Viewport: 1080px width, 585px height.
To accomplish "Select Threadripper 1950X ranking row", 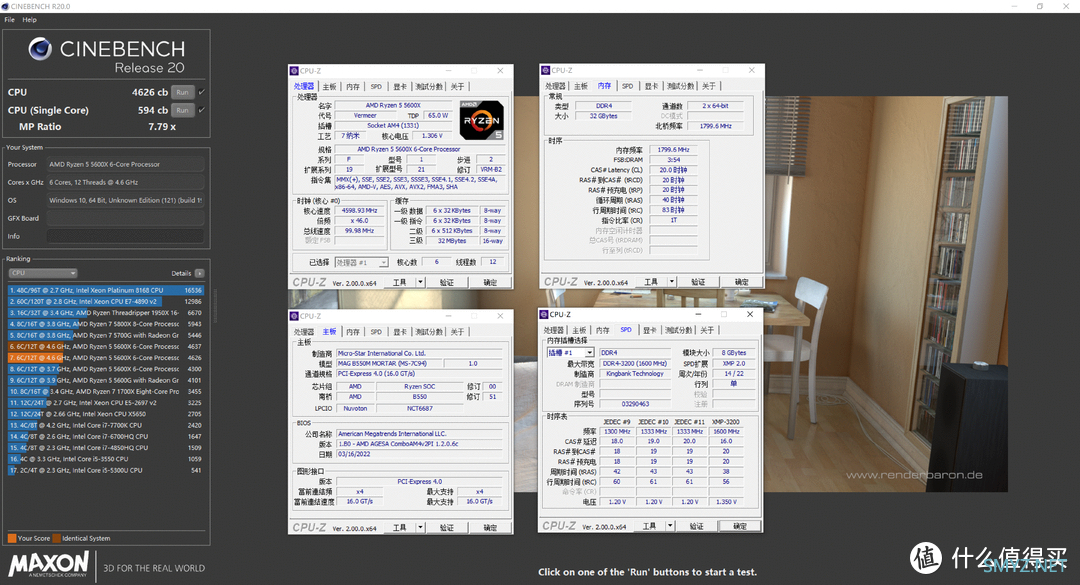I will coord(105,312).
